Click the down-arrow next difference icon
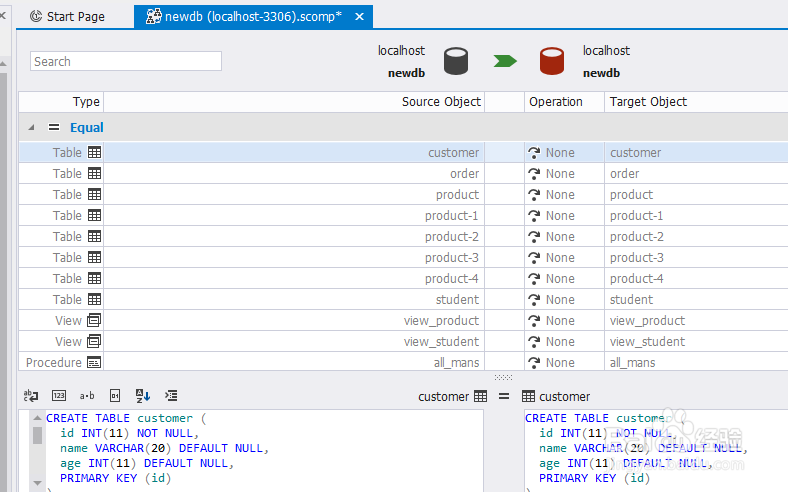Image resolution: width=788 pixels, height=492 pixels. click(143, 396)
